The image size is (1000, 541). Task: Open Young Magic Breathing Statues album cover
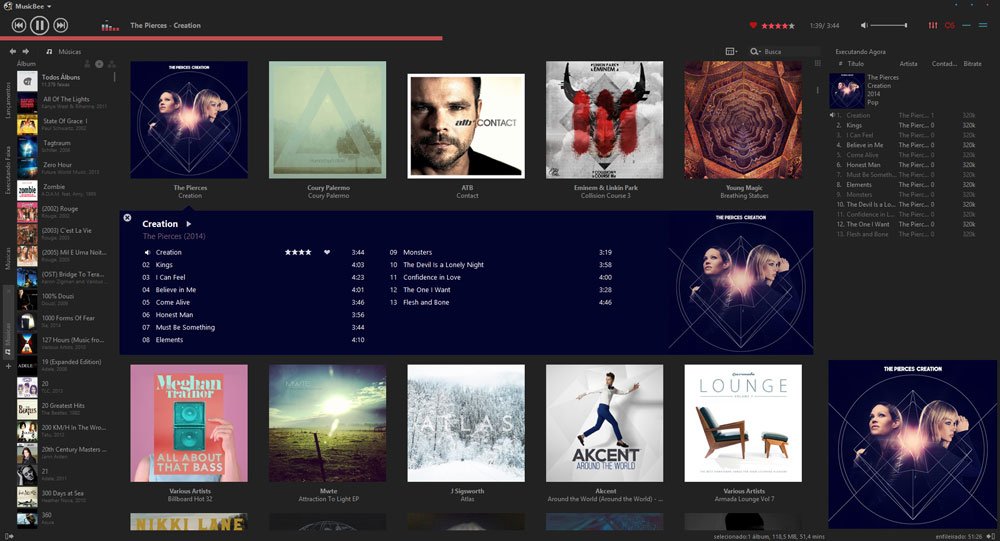(743, 120)
